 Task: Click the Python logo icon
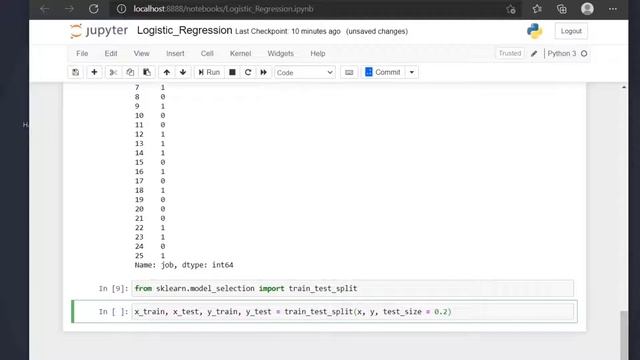(x=534, y=31)
